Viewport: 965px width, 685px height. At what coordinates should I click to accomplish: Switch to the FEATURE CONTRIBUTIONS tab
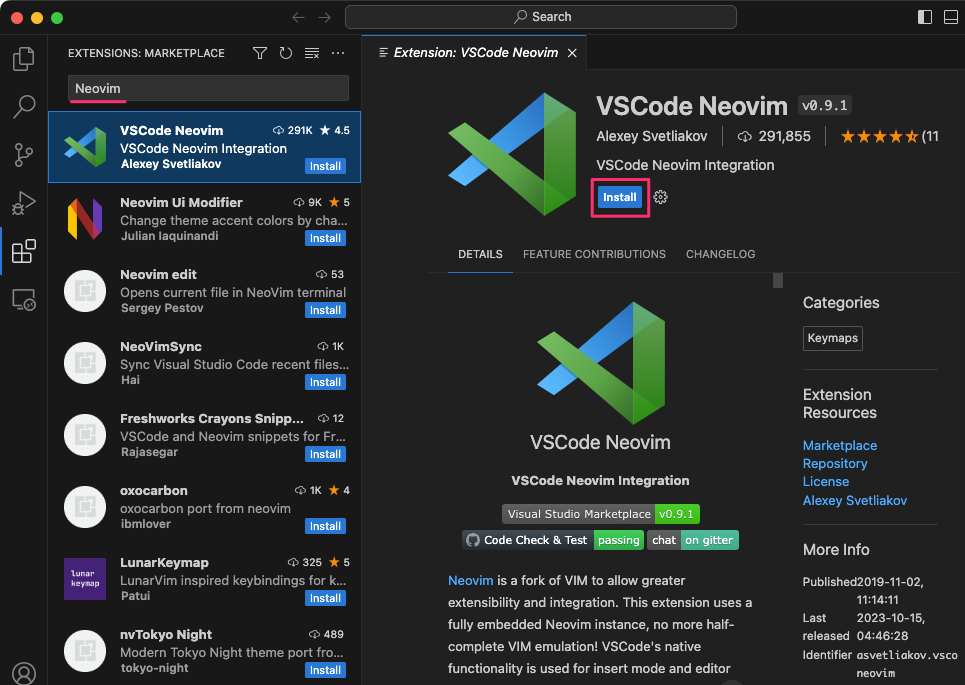(595, 254)
